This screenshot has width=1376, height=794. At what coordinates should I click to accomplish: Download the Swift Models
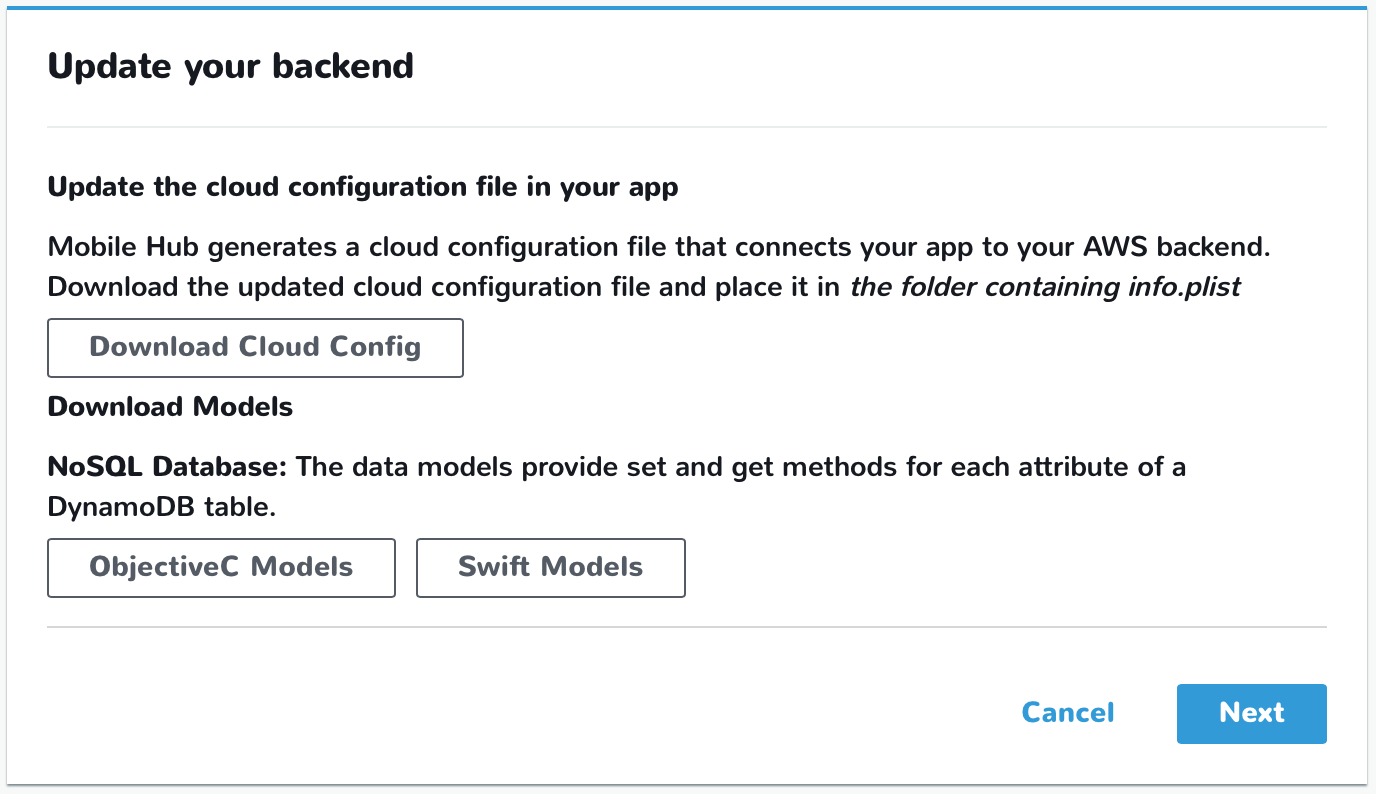pyautogui.click(x=550, y=567)
